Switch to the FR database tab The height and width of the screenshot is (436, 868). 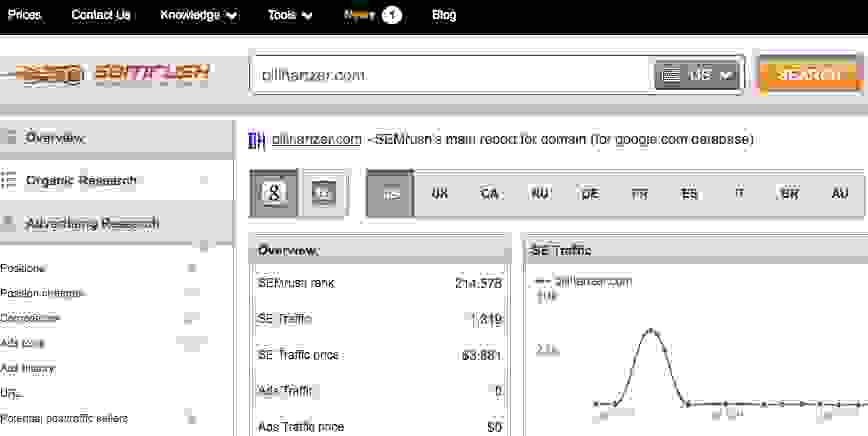639,194
